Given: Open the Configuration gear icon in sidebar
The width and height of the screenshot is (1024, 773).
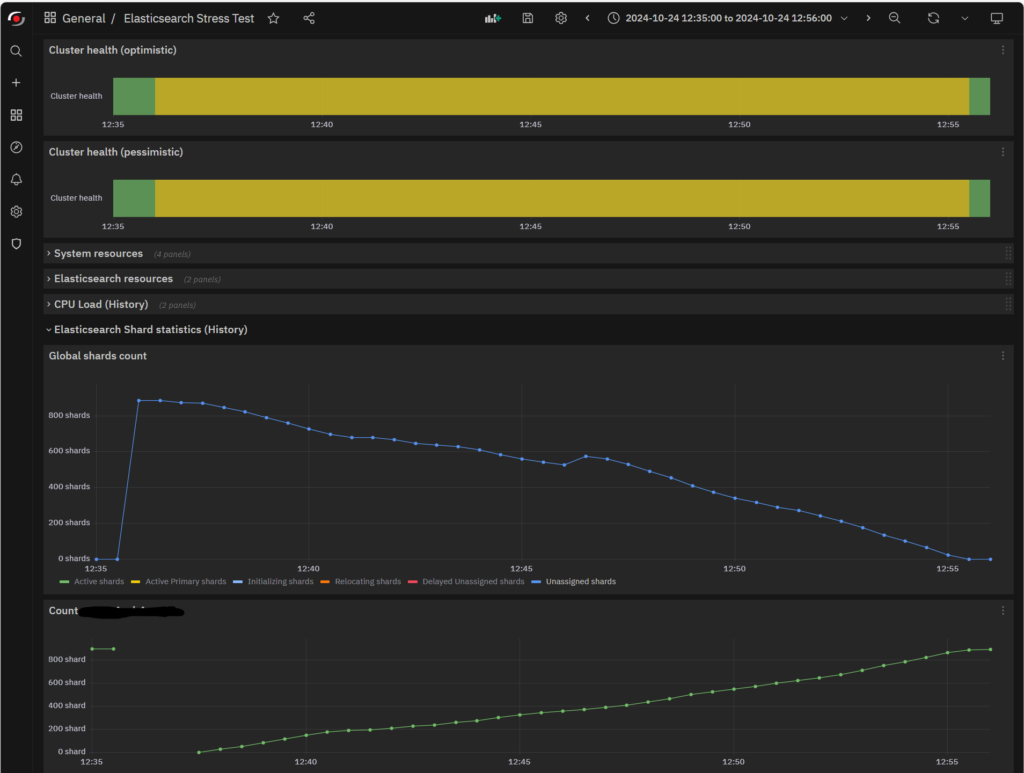Looking at the screenshot, I should [x=16, y=212].
